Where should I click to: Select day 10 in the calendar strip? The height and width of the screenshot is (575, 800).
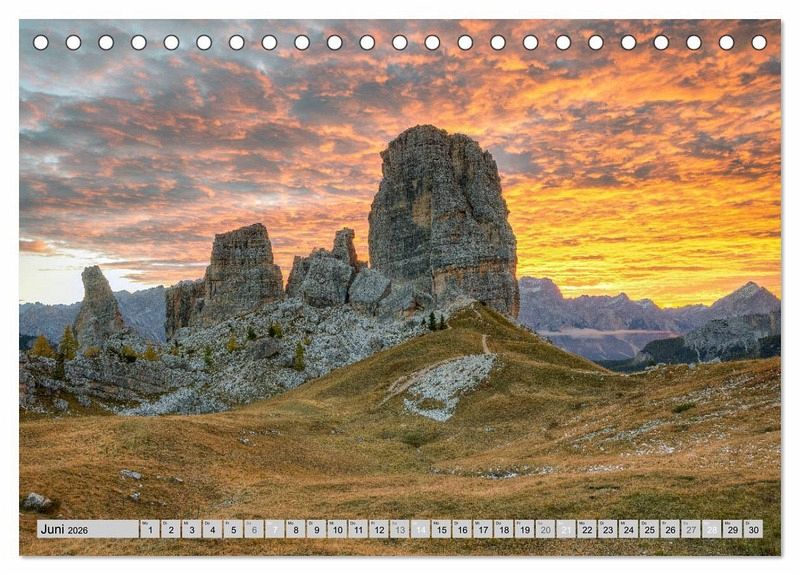click(337, 529)
